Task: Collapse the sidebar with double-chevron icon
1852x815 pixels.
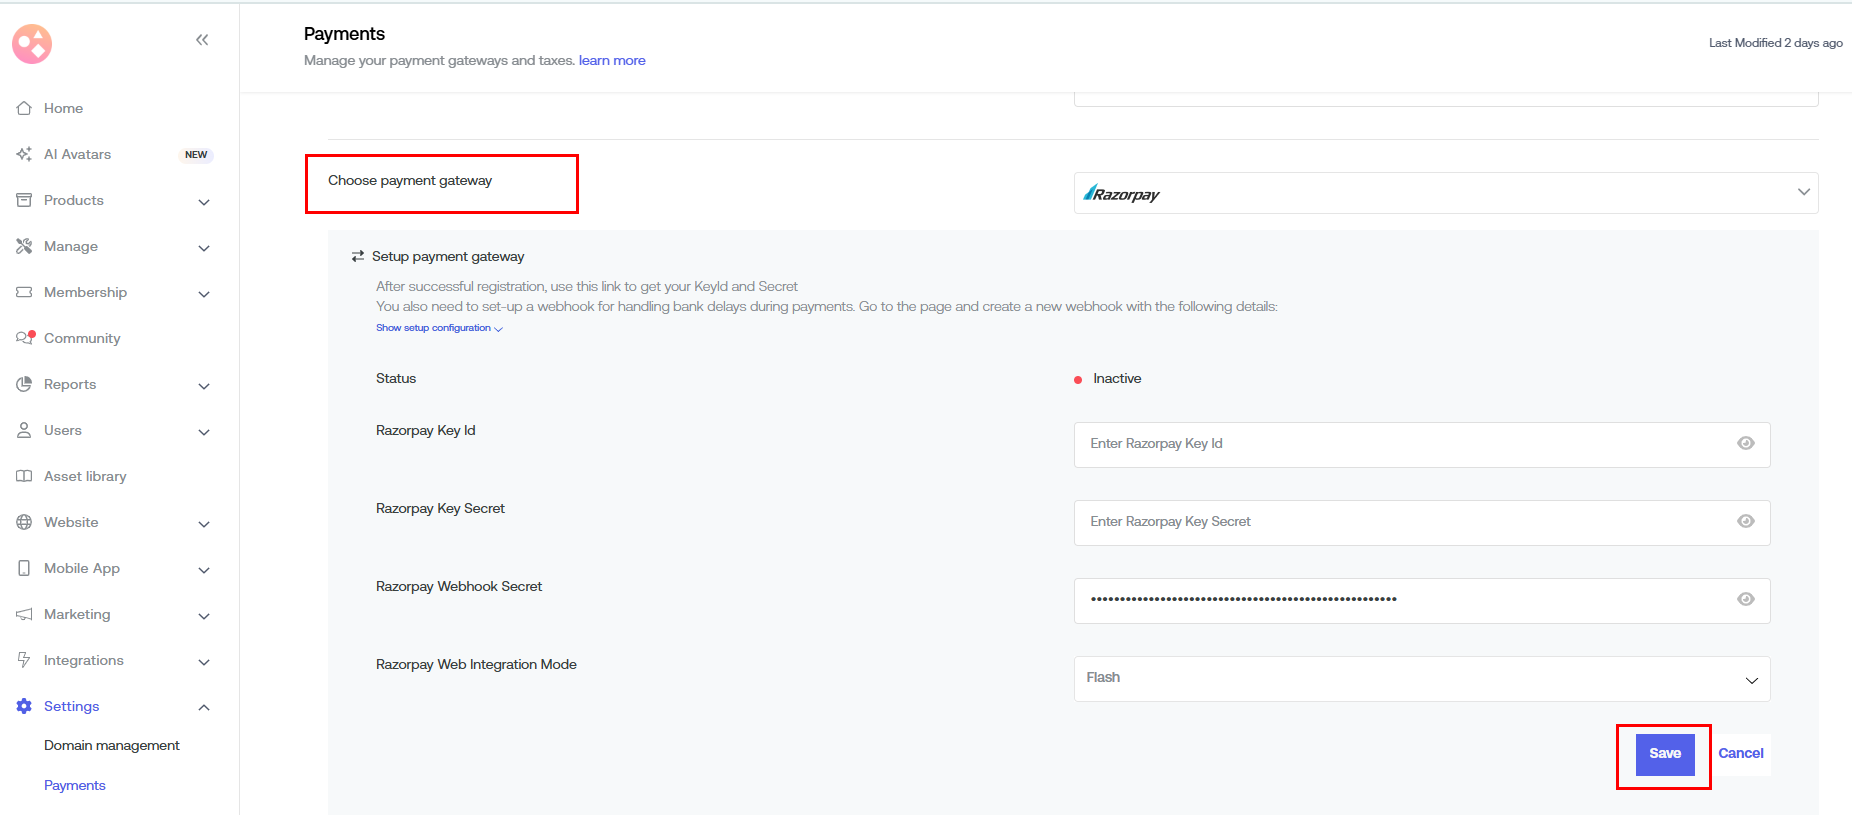Action: [x=202, y=40]
